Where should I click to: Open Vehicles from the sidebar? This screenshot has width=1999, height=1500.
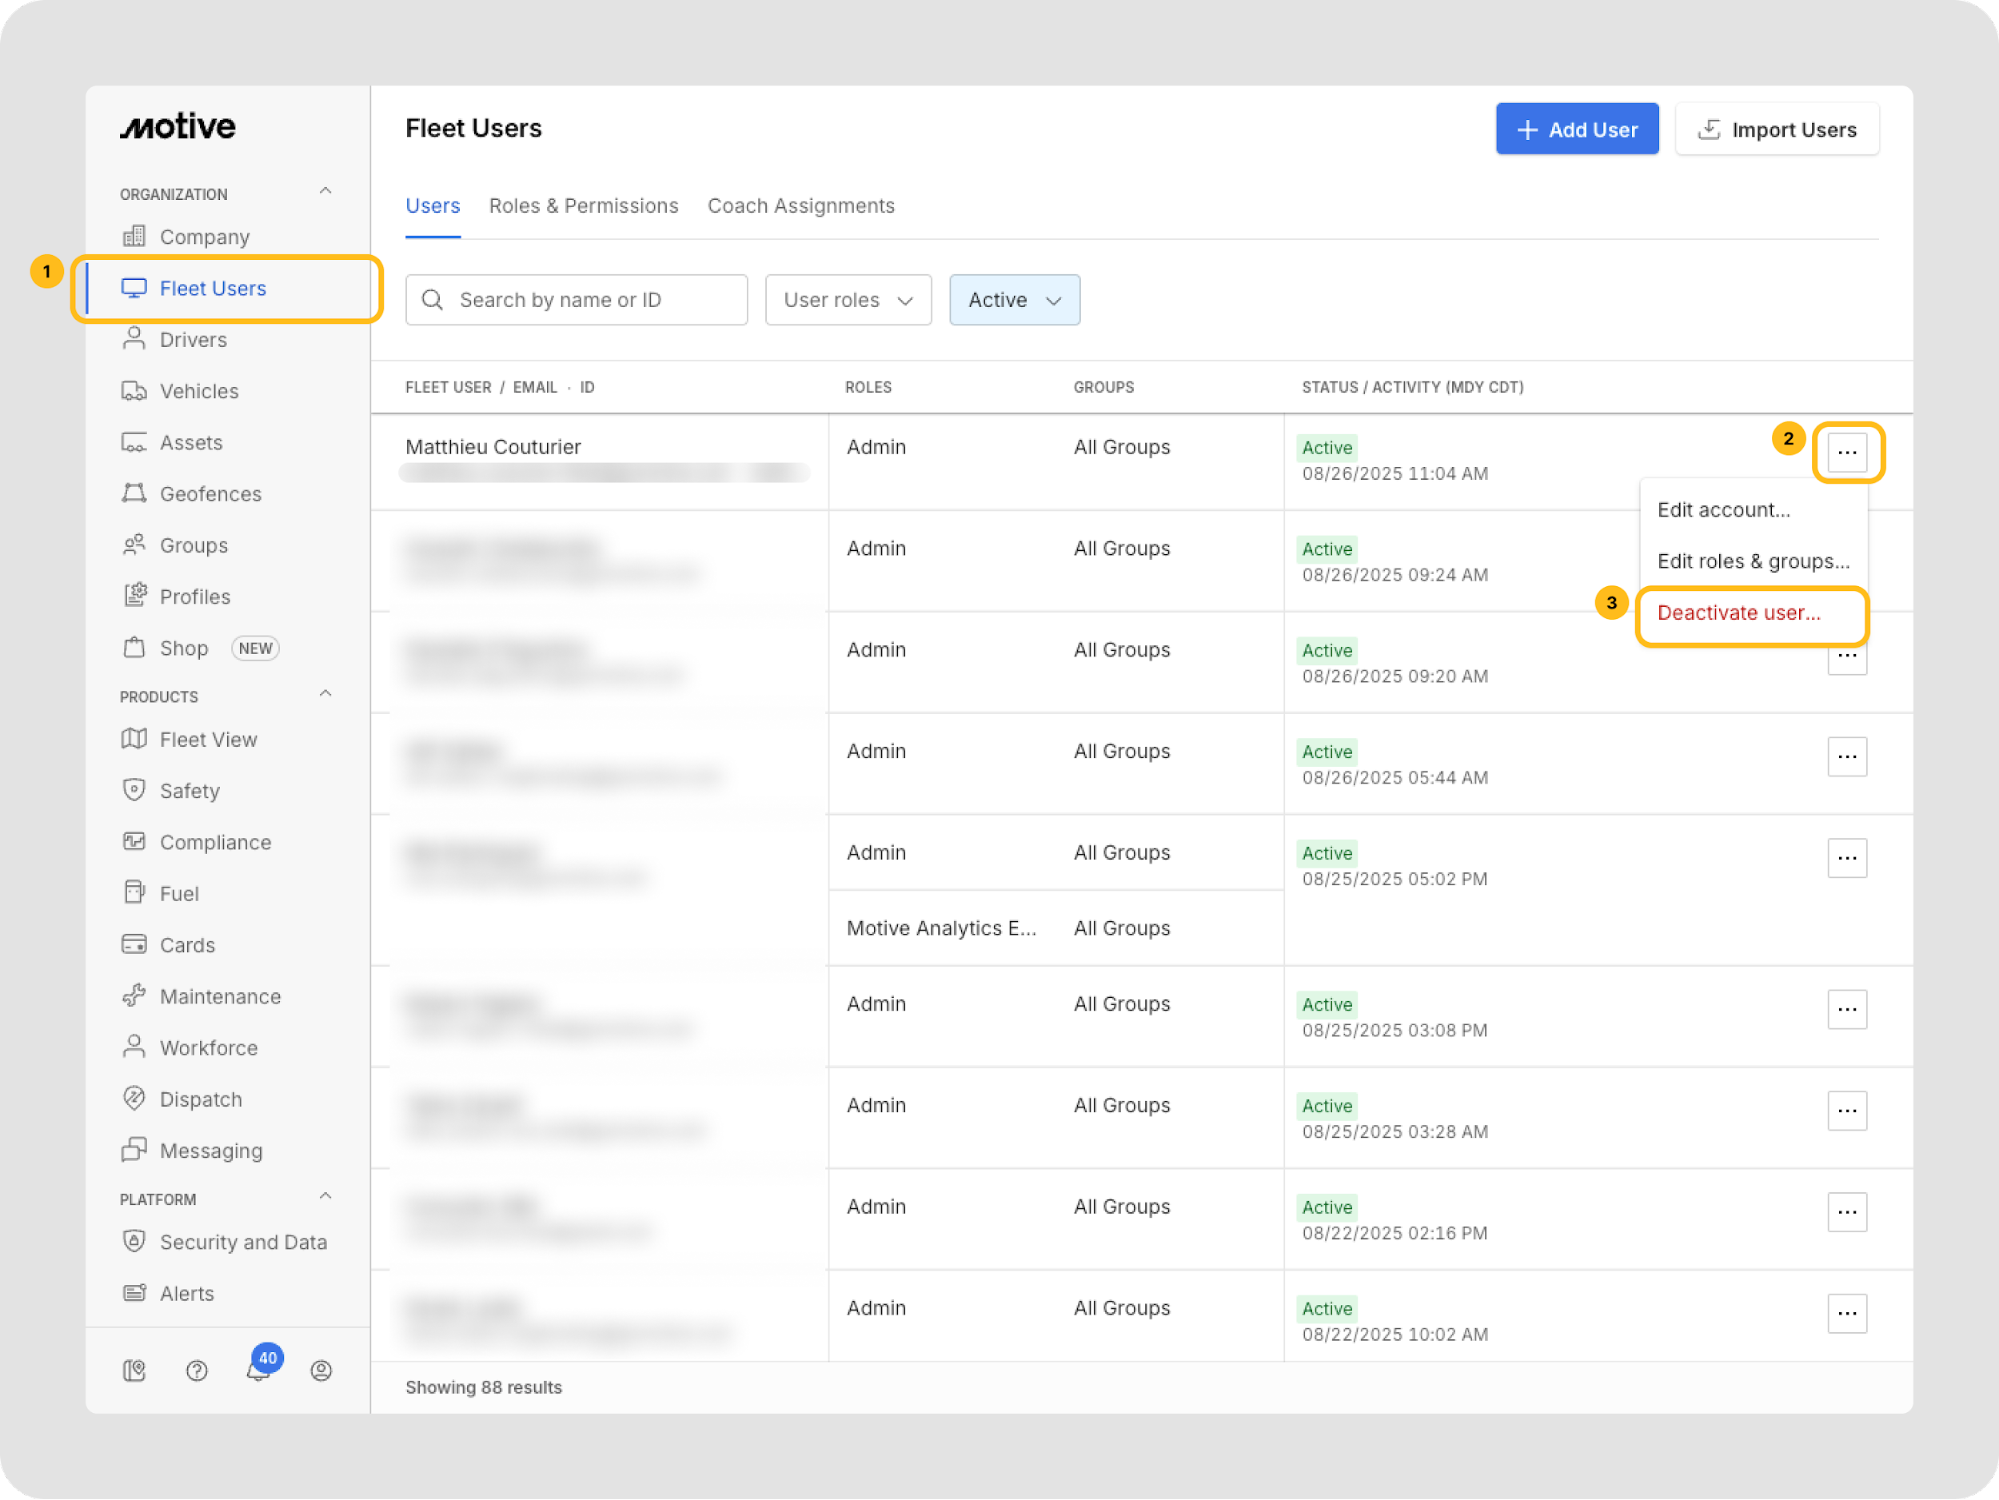(x=199, y=391)
